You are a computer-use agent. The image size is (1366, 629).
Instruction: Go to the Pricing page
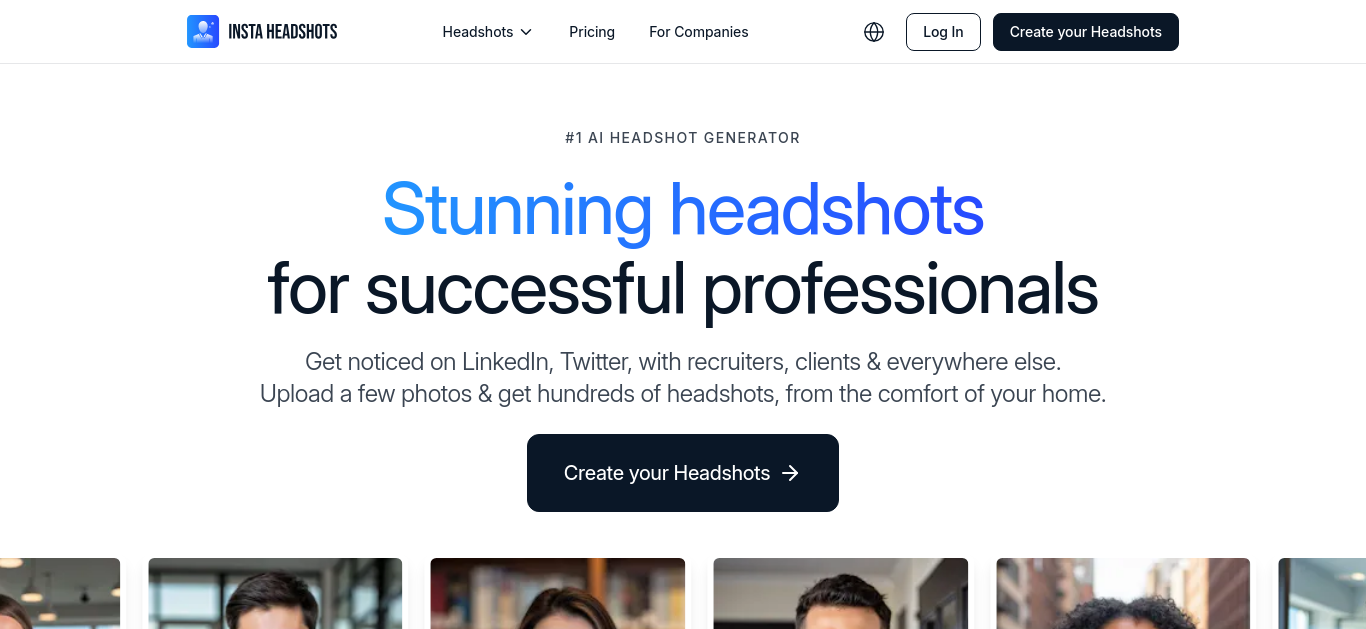592,32
